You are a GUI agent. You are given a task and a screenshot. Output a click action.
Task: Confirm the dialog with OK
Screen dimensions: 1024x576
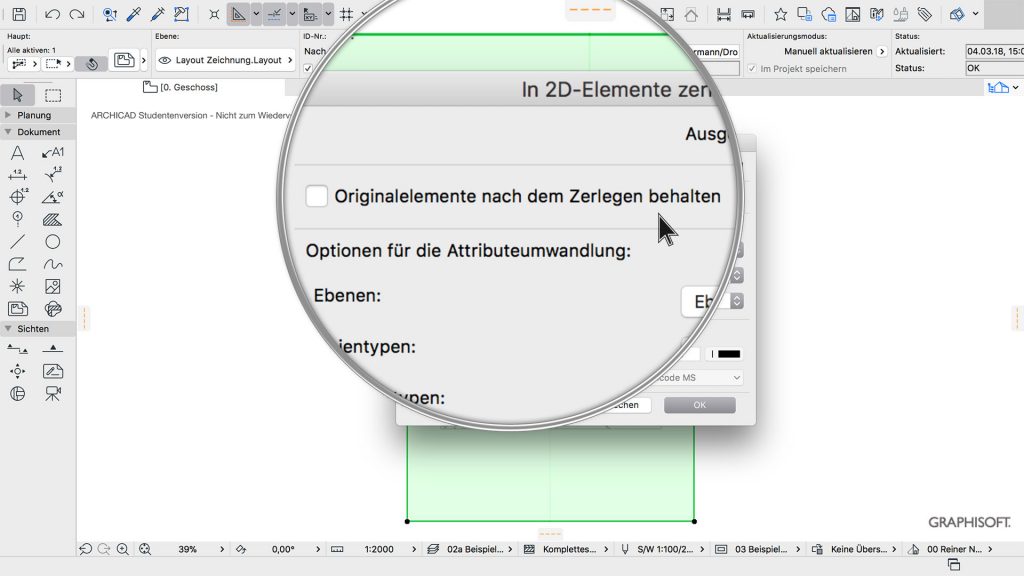(x=699, y=405)
